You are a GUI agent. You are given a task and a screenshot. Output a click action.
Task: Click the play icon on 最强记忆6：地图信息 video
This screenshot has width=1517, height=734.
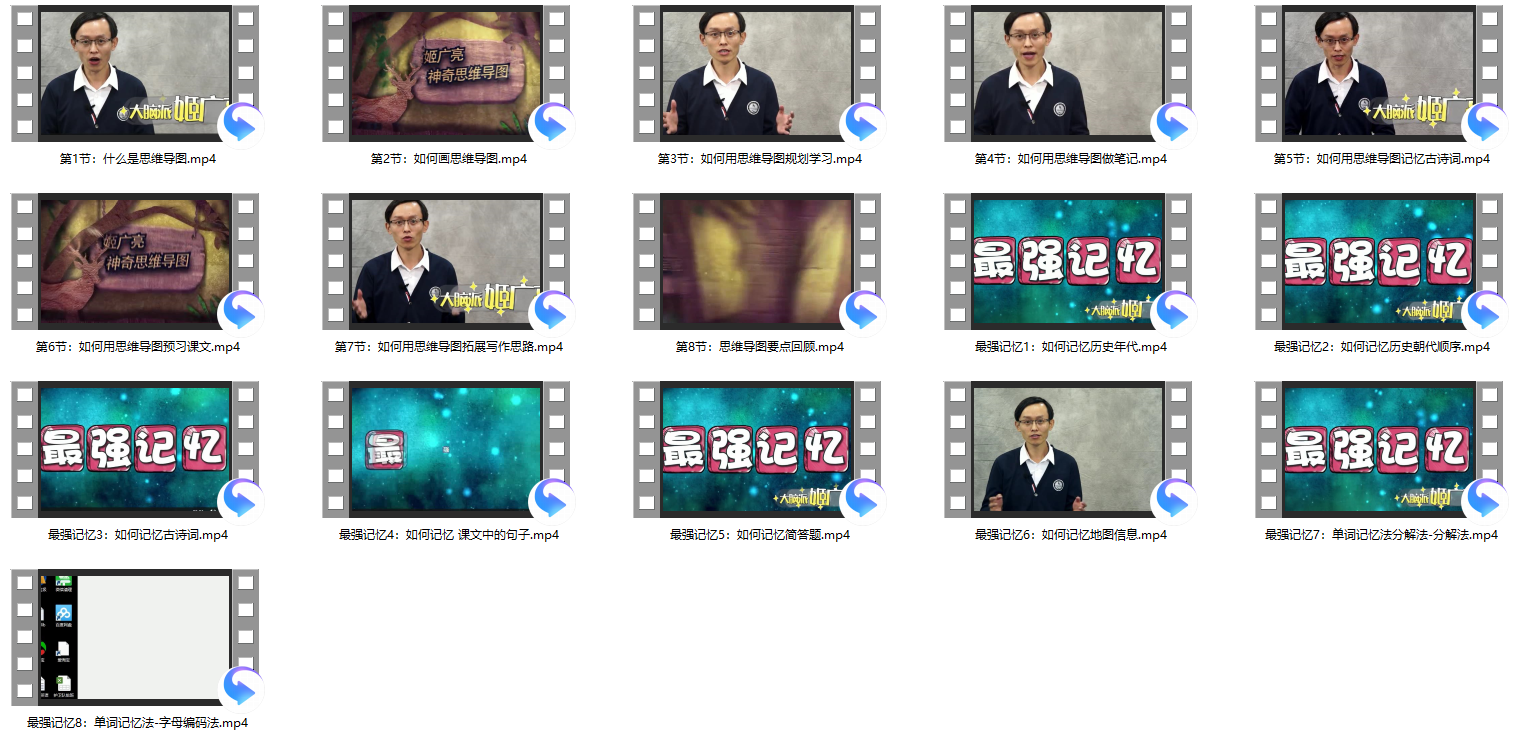[x=1171, y=498]
